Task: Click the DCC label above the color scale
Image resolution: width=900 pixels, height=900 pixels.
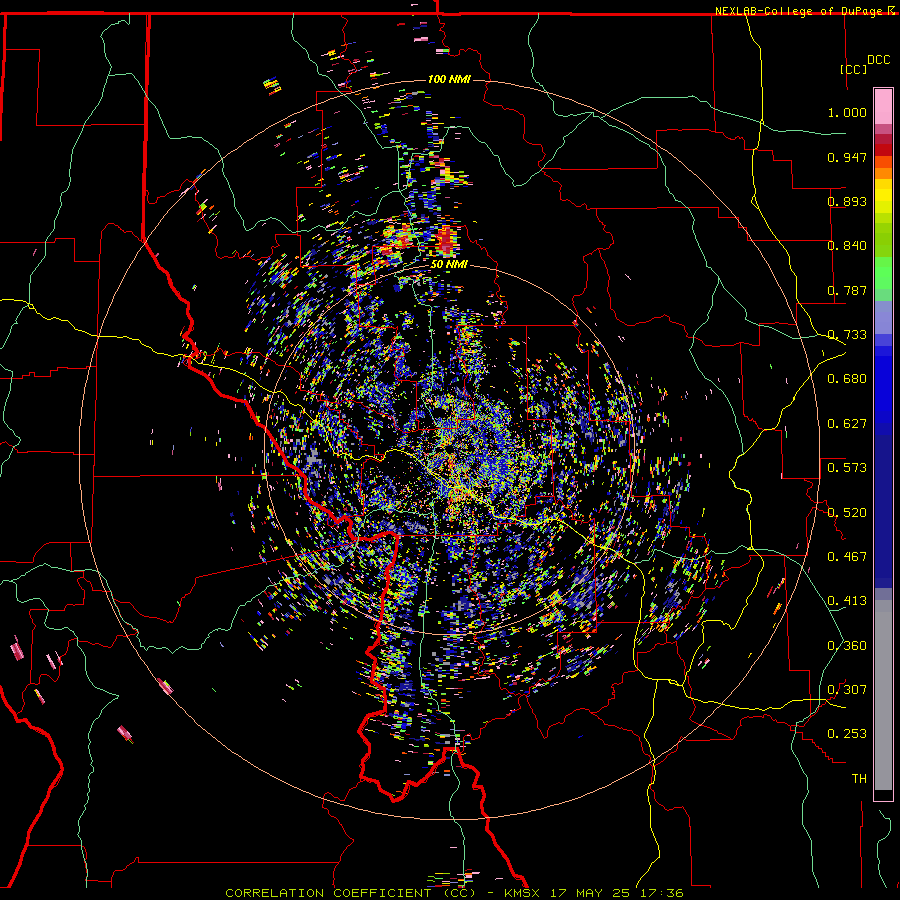Action: click(878, 60)
